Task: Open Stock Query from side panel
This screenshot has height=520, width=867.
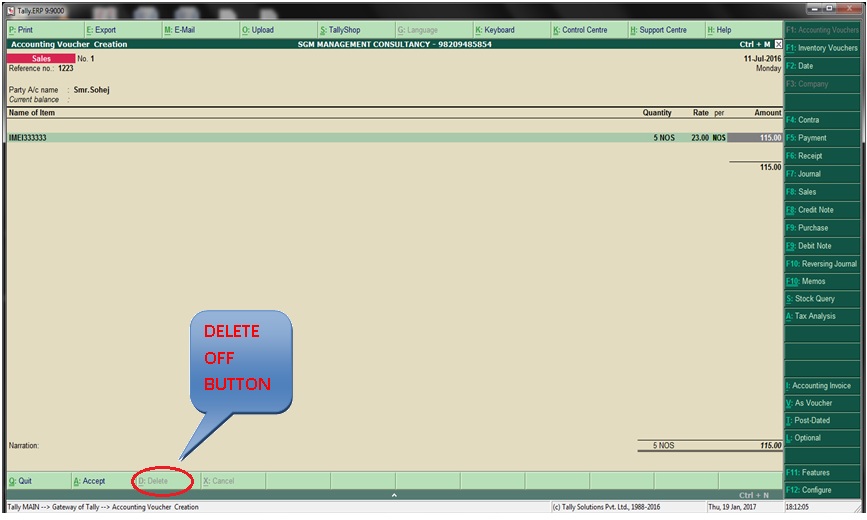Action: [x=822, y=299]
